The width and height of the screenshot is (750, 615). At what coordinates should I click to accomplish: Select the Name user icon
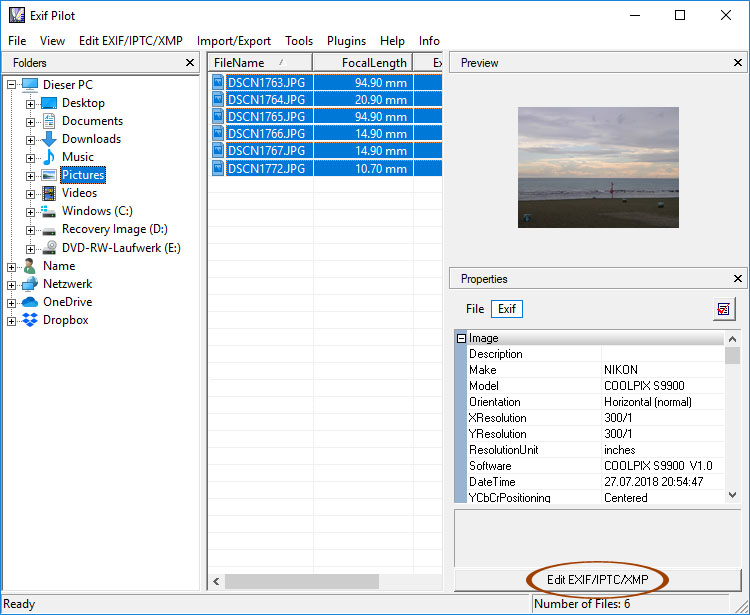[x=30, y=266]
